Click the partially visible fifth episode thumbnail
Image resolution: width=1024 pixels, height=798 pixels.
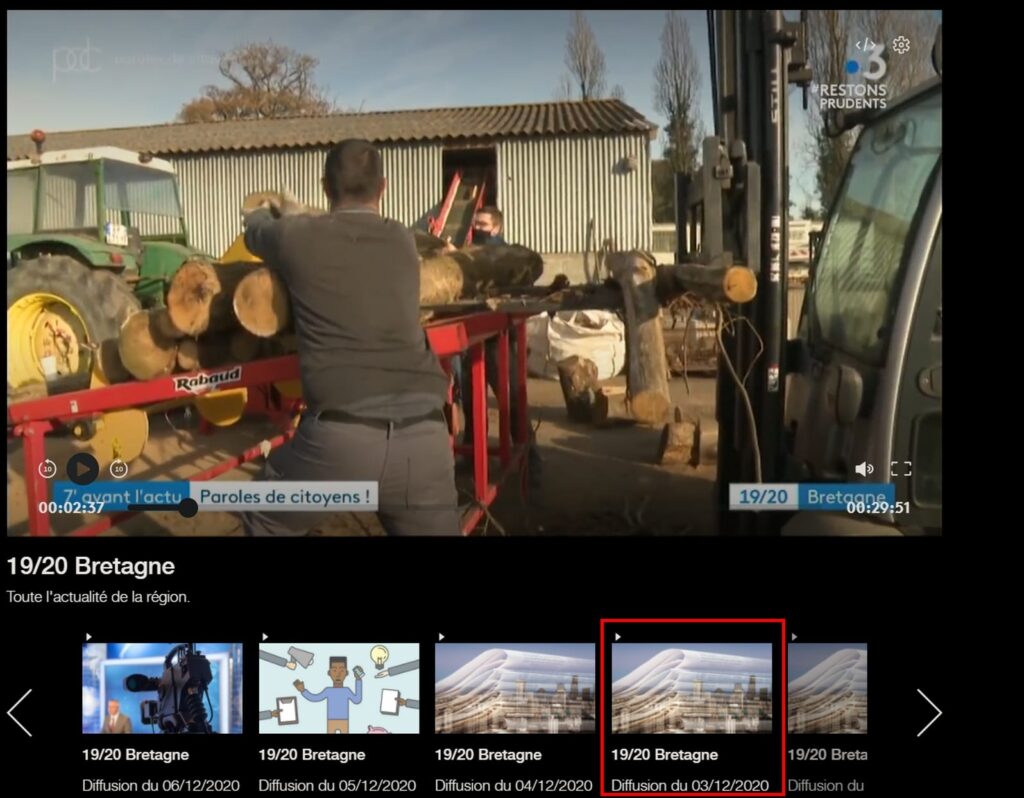pyautogui.click(x=827, y=688)
